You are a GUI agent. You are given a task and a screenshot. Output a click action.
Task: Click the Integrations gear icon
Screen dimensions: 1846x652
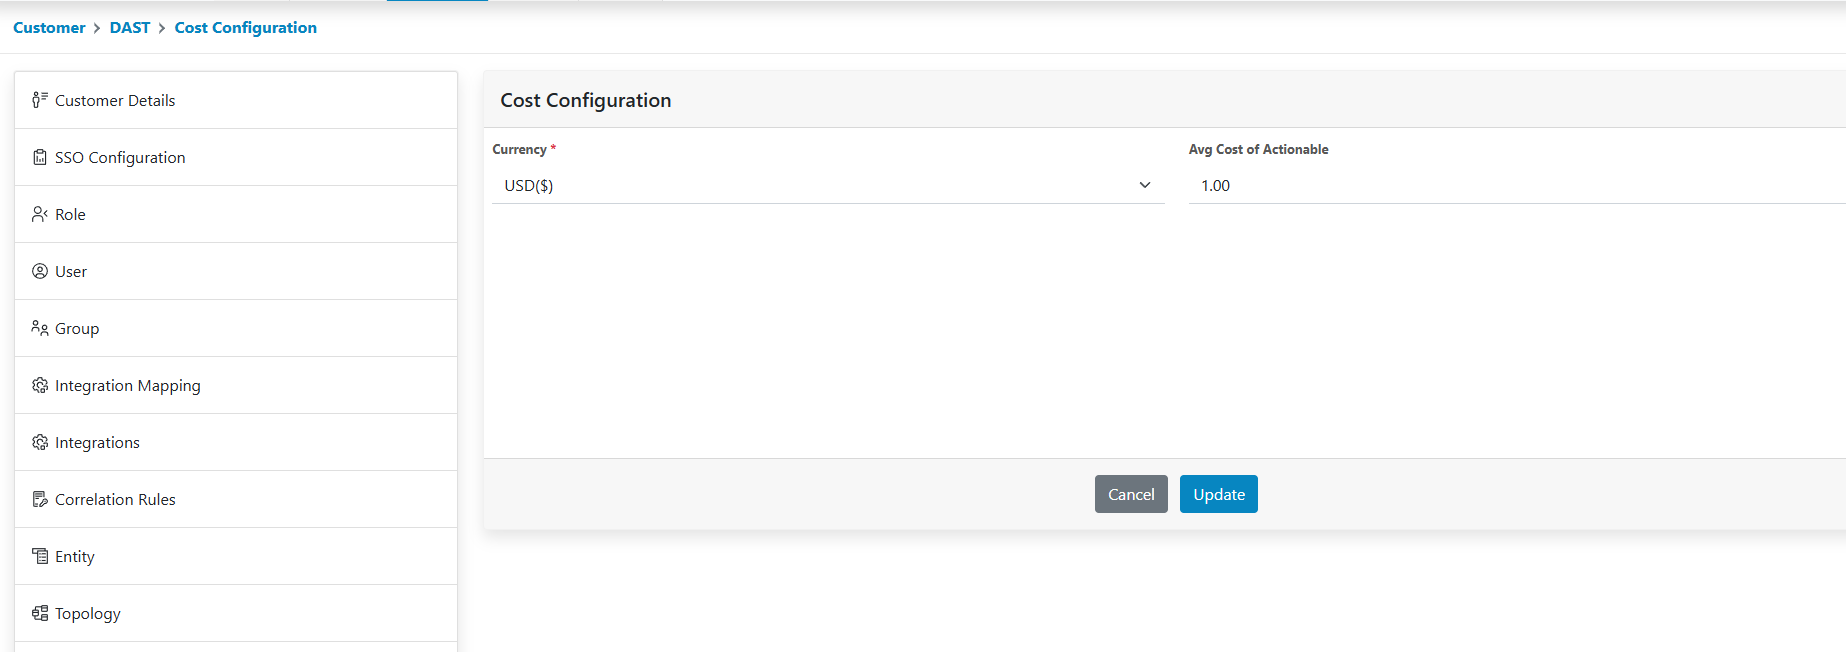40,442
